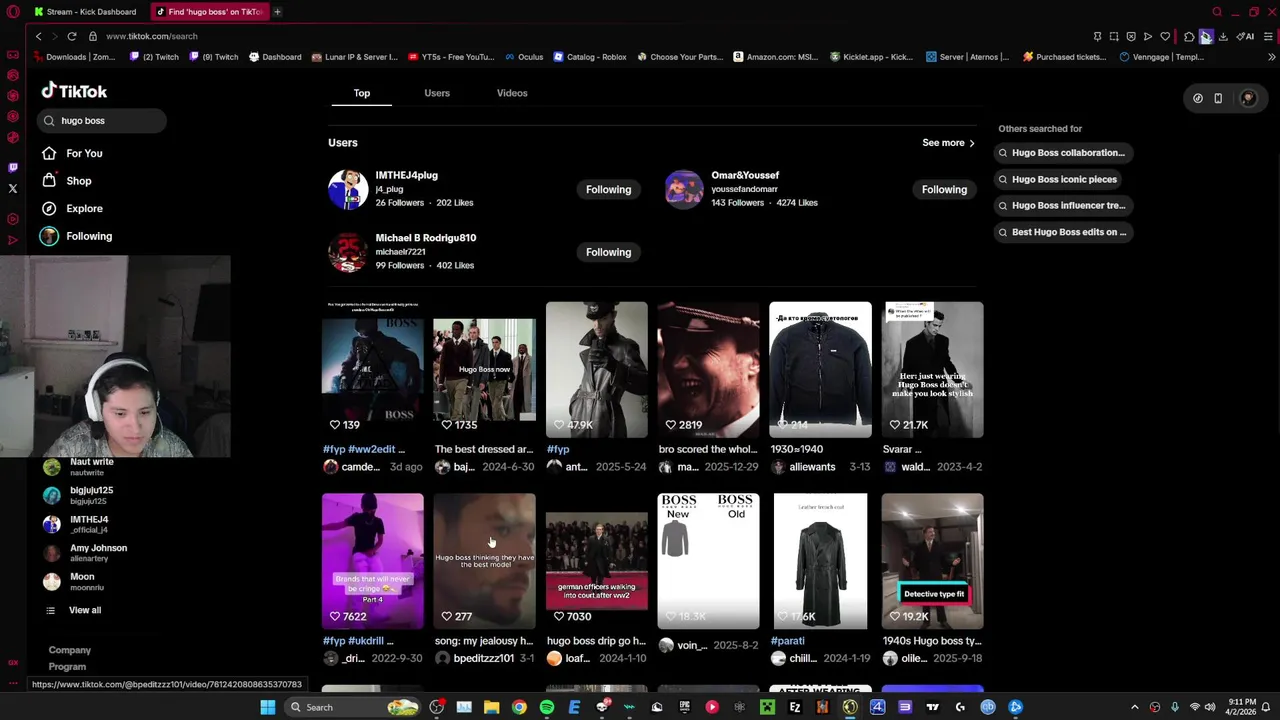This screenshot has width=1280, height=720.
Task: Switch to the Top tab
Action: 361,93
